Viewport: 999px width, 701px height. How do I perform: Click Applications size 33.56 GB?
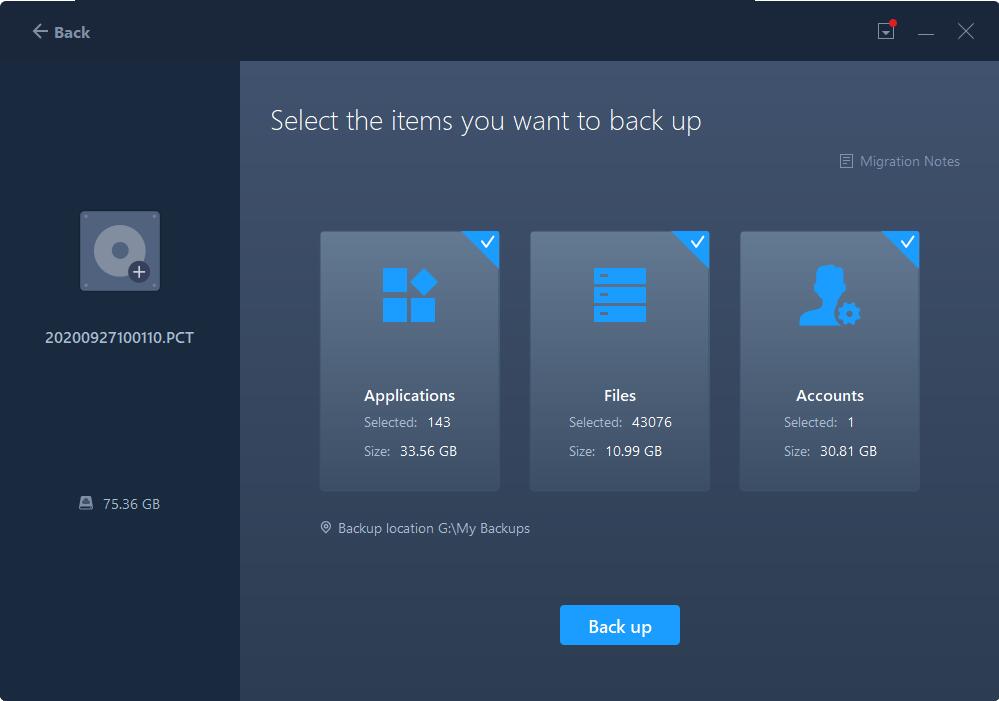pyautogui.click(x=428, y=451)
